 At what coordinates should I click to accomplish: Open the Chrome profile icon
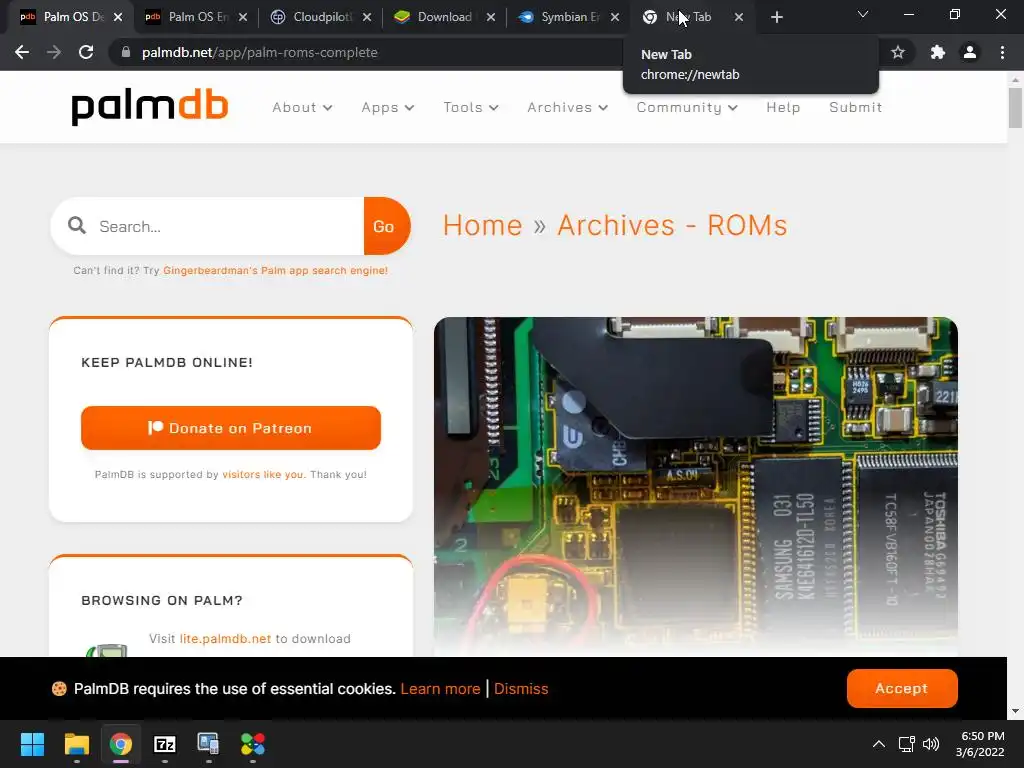click(x=970, y=52)
